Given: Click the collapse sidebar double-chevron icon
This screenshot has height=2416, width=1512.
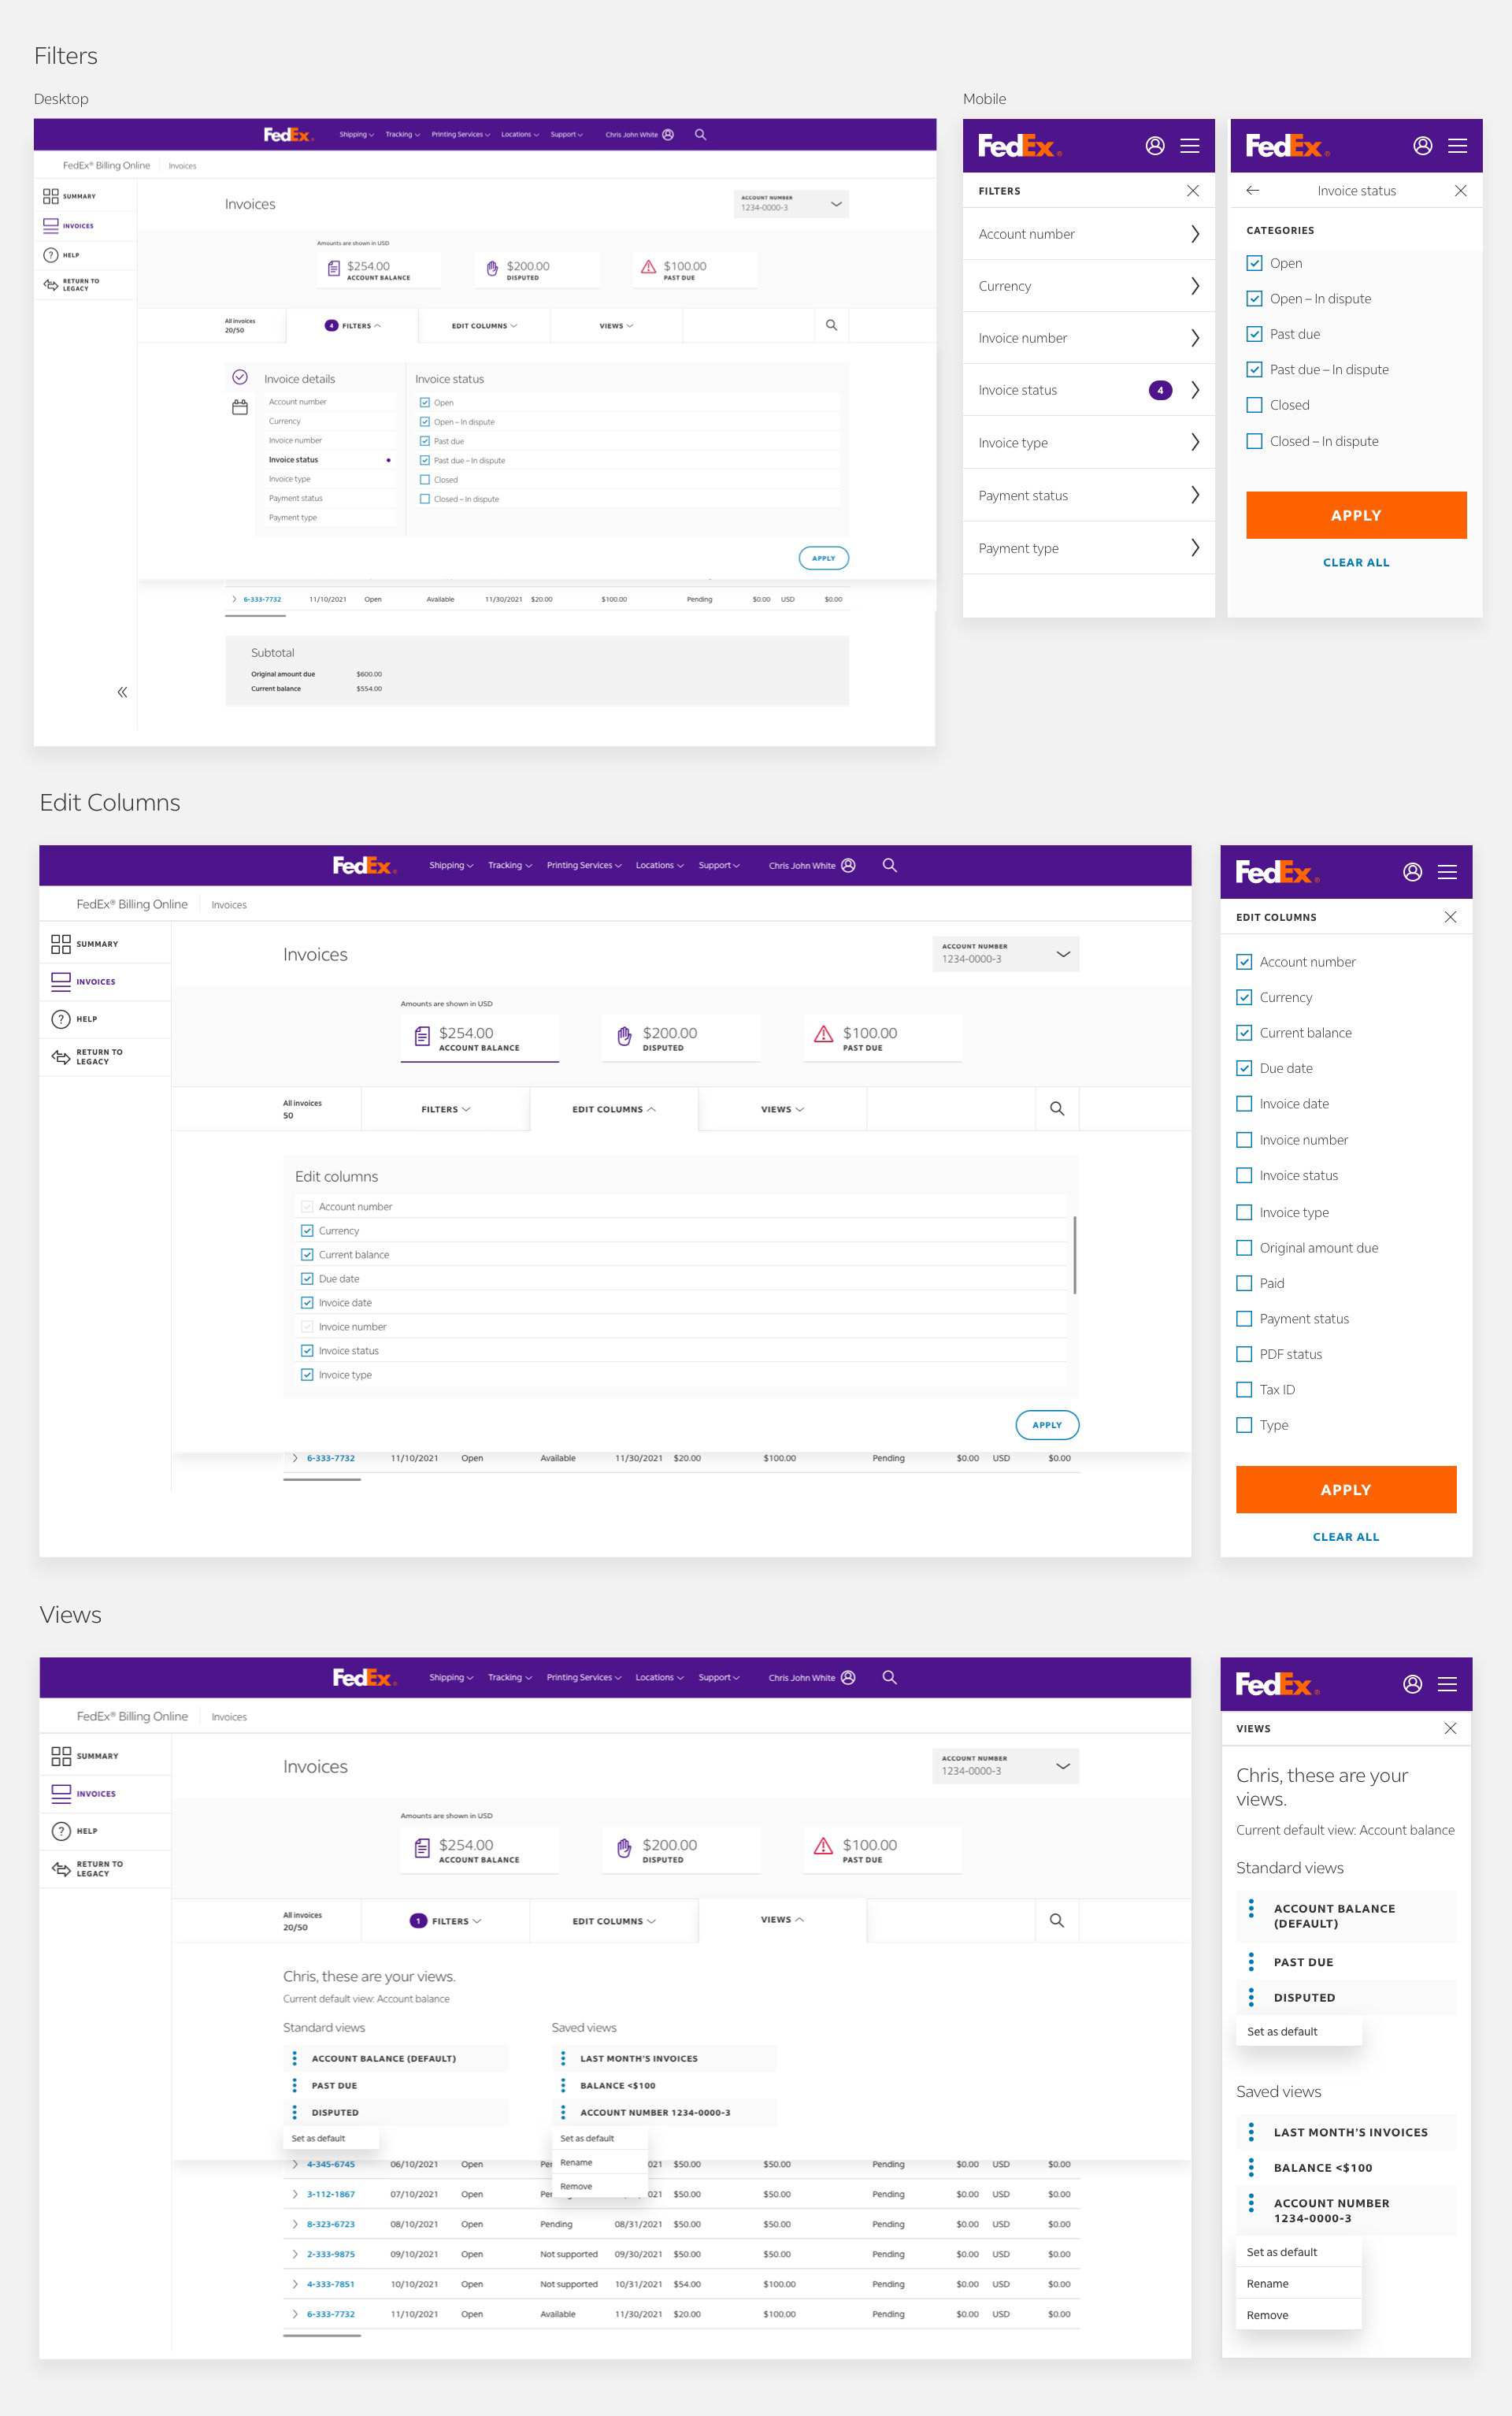Looking at the screenshot, I should [x=122, y=692].
